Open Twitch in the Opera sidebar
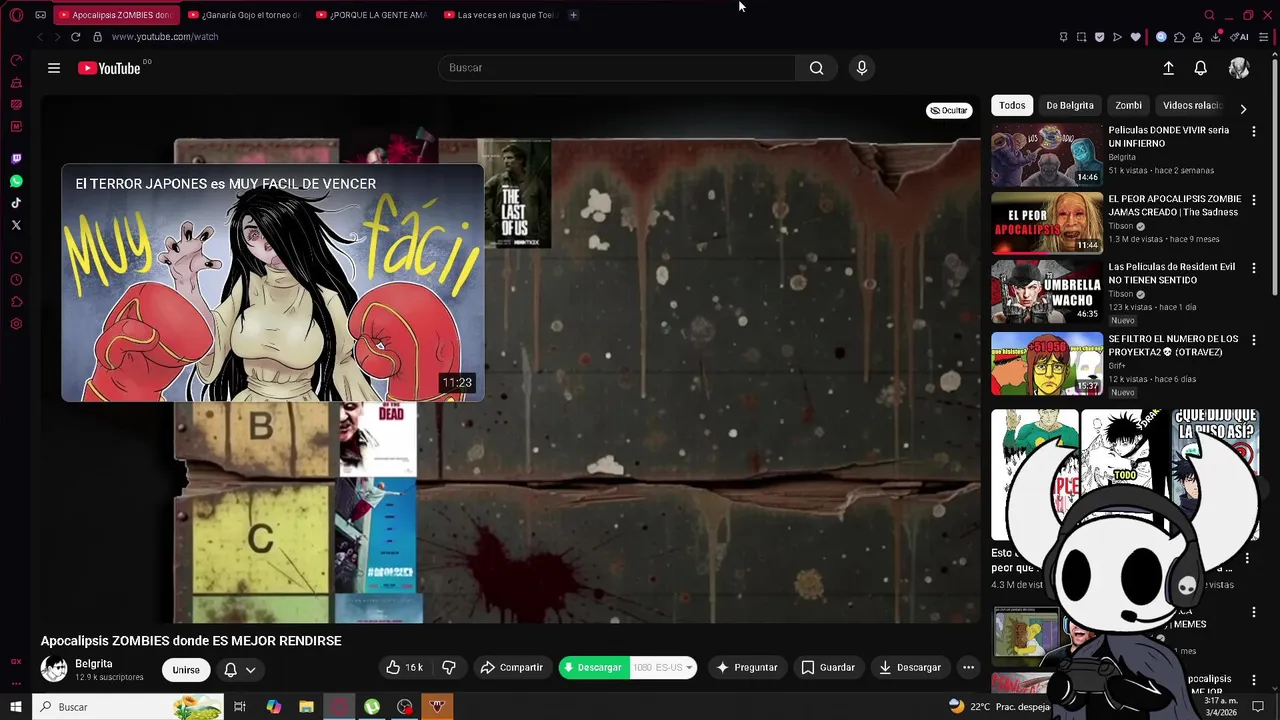The image size is (1280, 720). click(16, 159)
